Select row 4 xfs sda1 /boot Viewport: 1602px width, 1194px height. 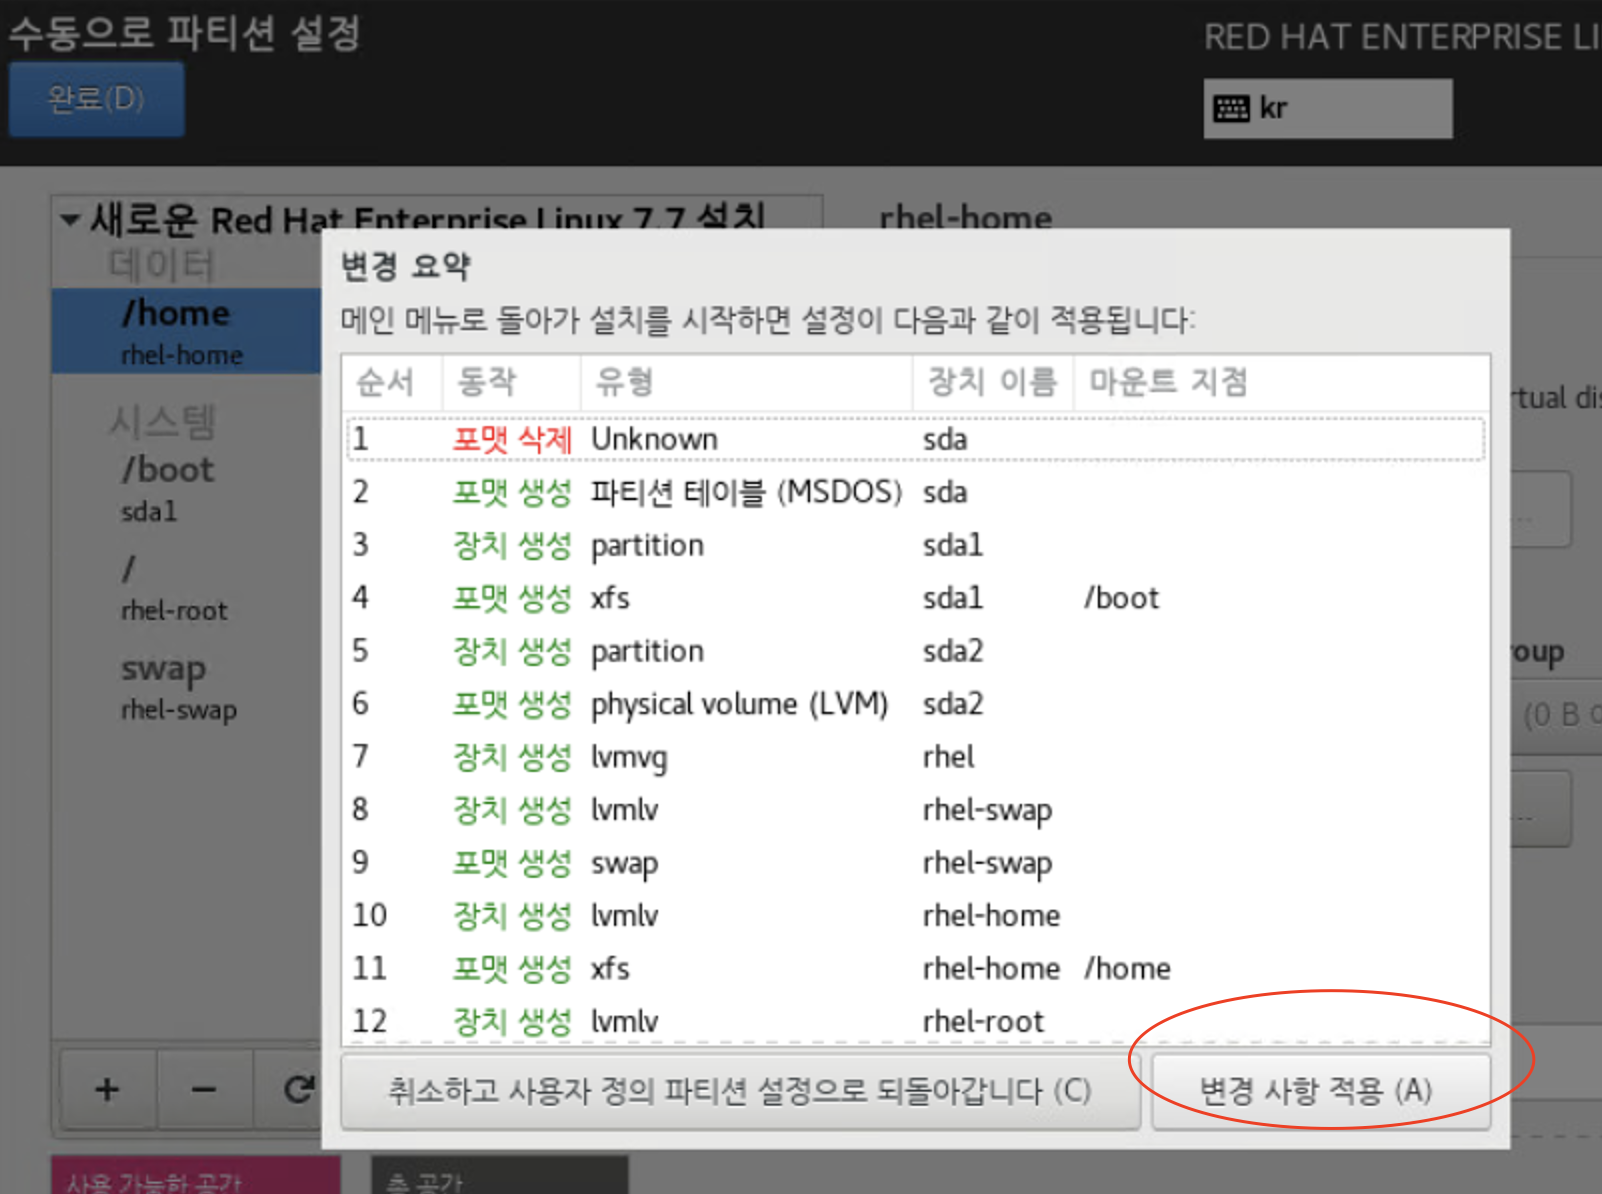[915, 598]
